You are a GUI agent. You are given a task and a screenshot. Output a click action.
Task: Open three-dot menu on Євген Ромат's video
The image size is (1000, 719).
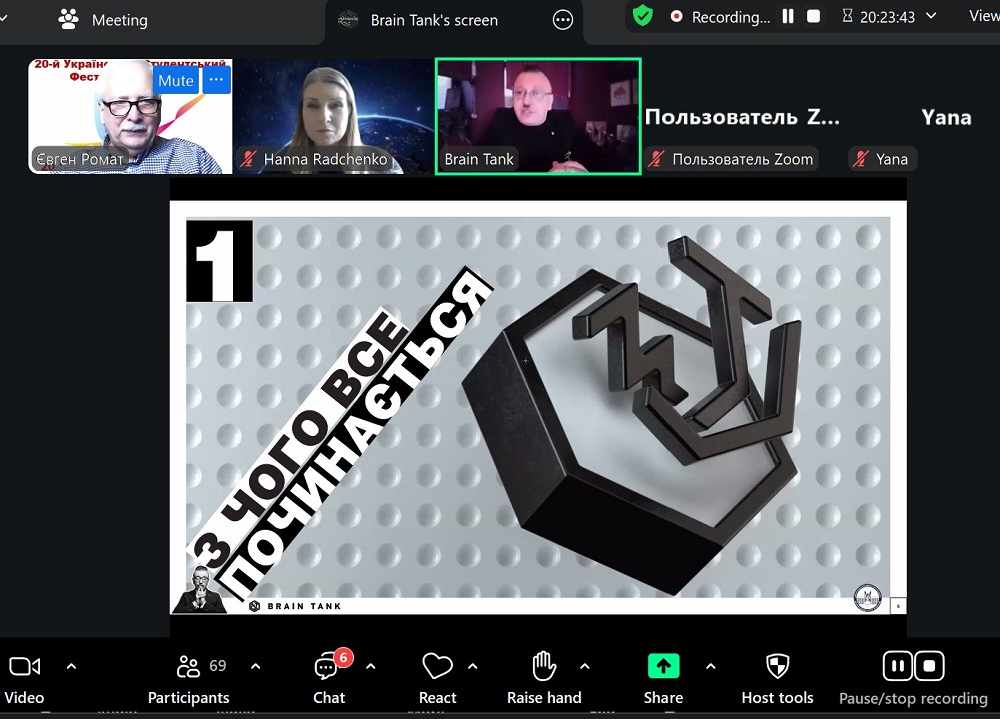pos(217,80)
